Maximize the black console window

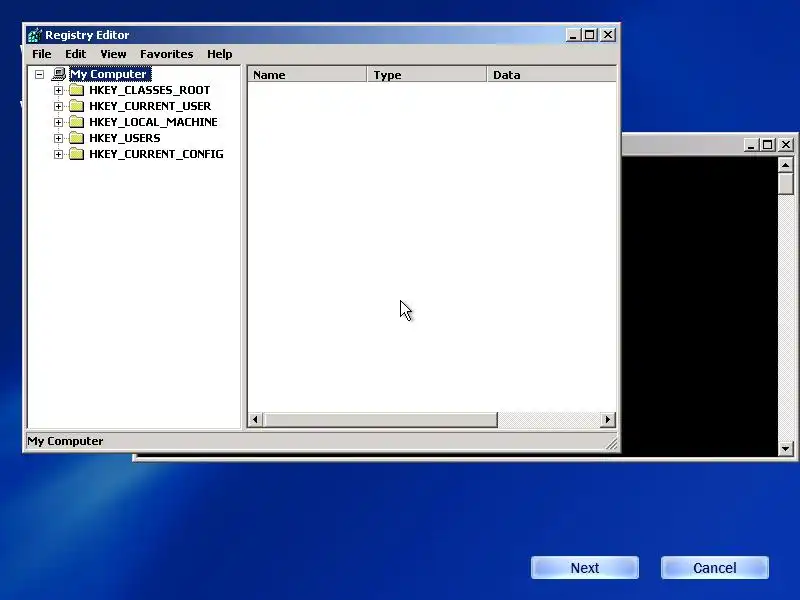pos(767,145)
